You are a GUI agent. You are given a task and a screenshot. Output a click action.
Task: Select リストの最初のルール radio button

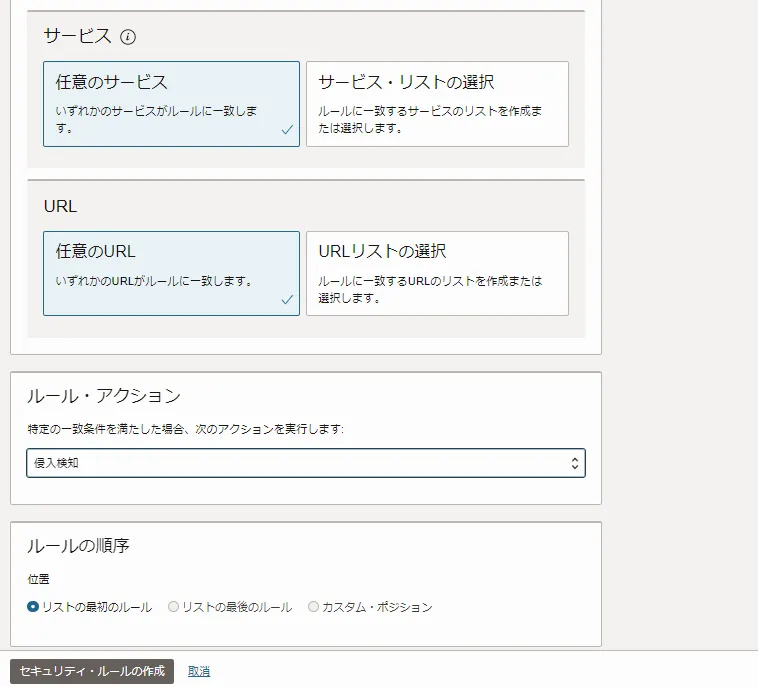tap(33, 607)
